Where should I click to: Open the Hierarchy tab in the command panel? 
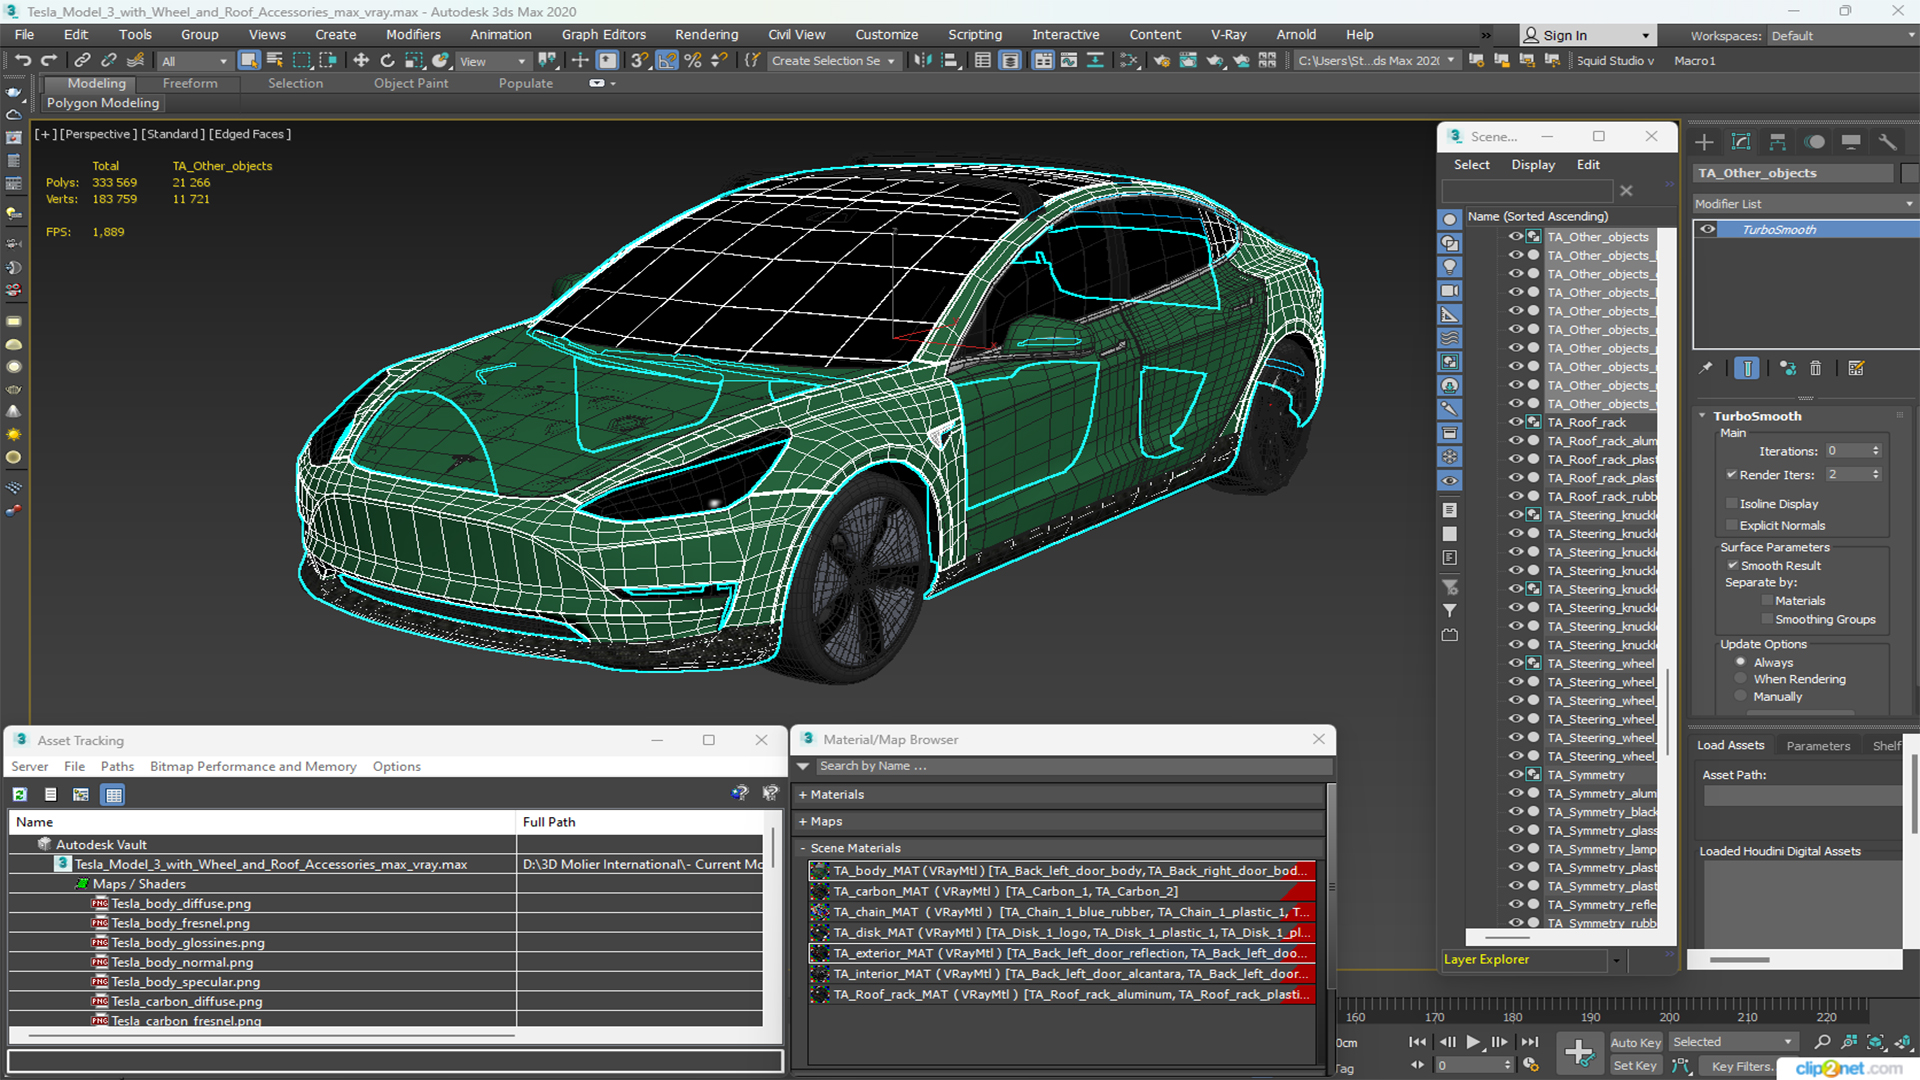(1778, 142)
